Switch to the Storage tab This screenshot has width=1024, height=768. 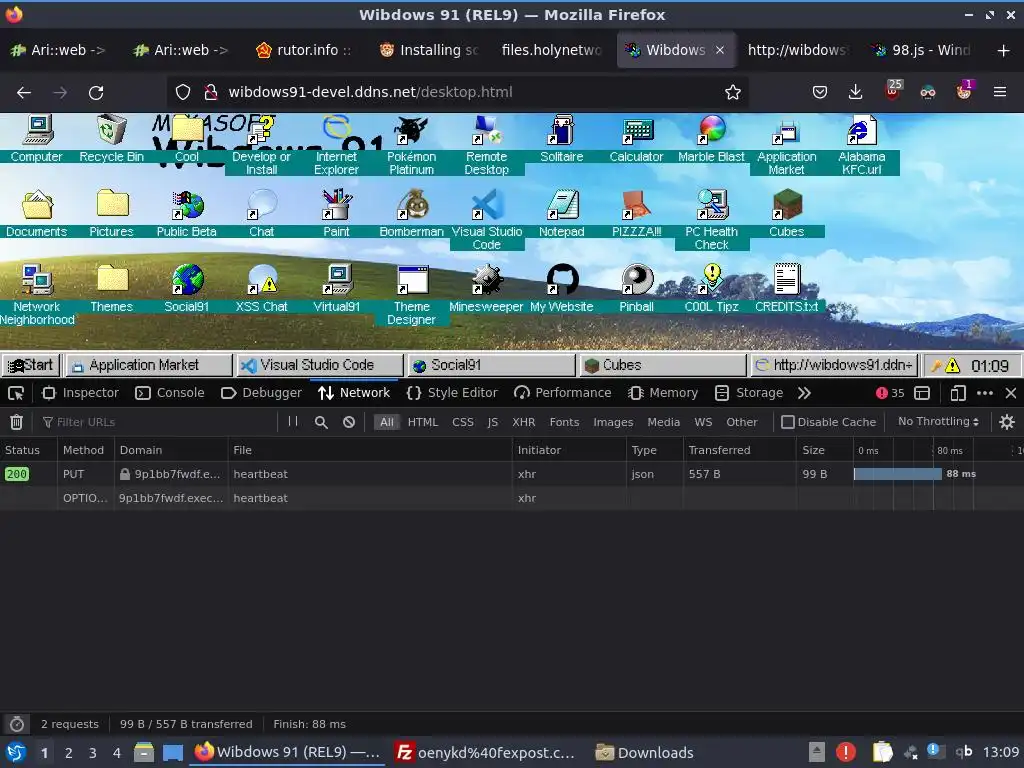click(x=749, y=393)
